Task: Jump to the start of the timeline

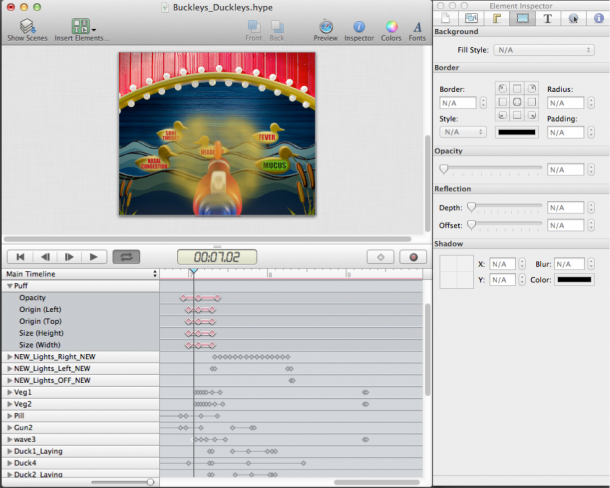Action: point(20,257)
